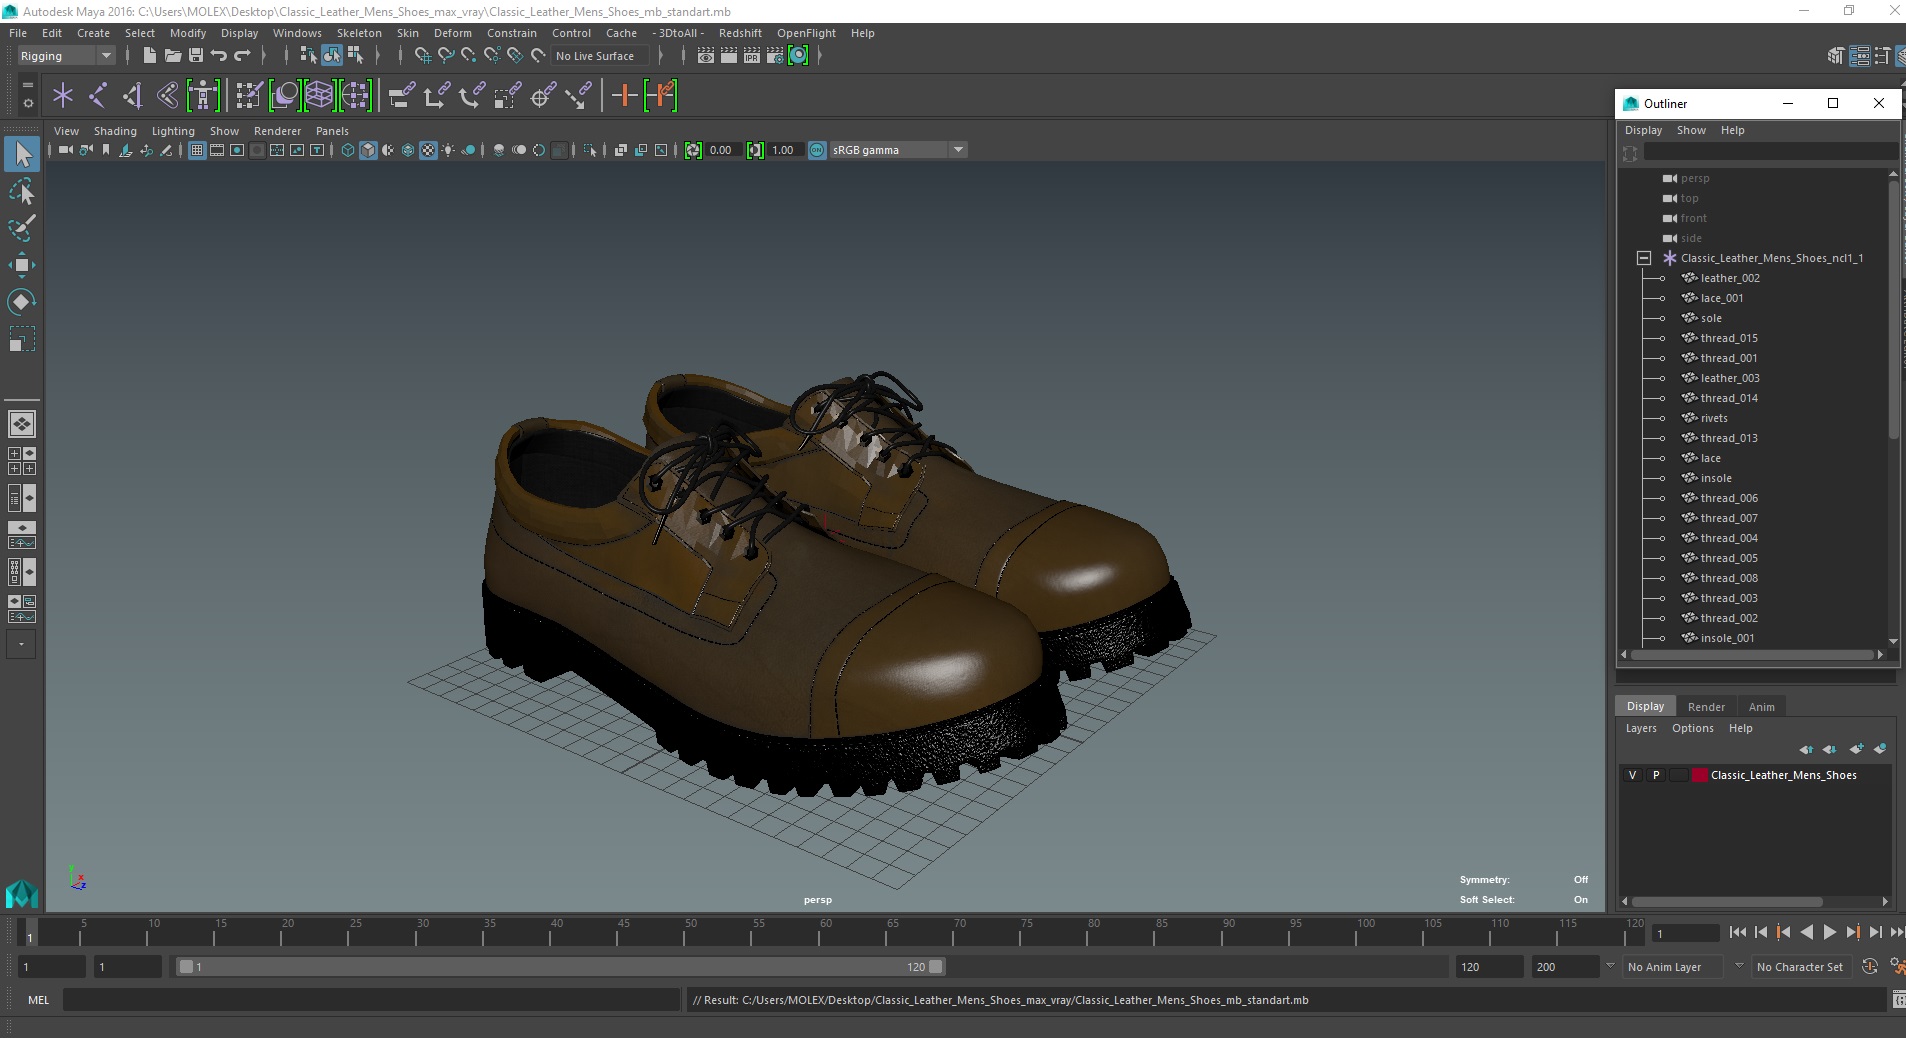Select the Create IK Handle shelf tool

[133, 96]
